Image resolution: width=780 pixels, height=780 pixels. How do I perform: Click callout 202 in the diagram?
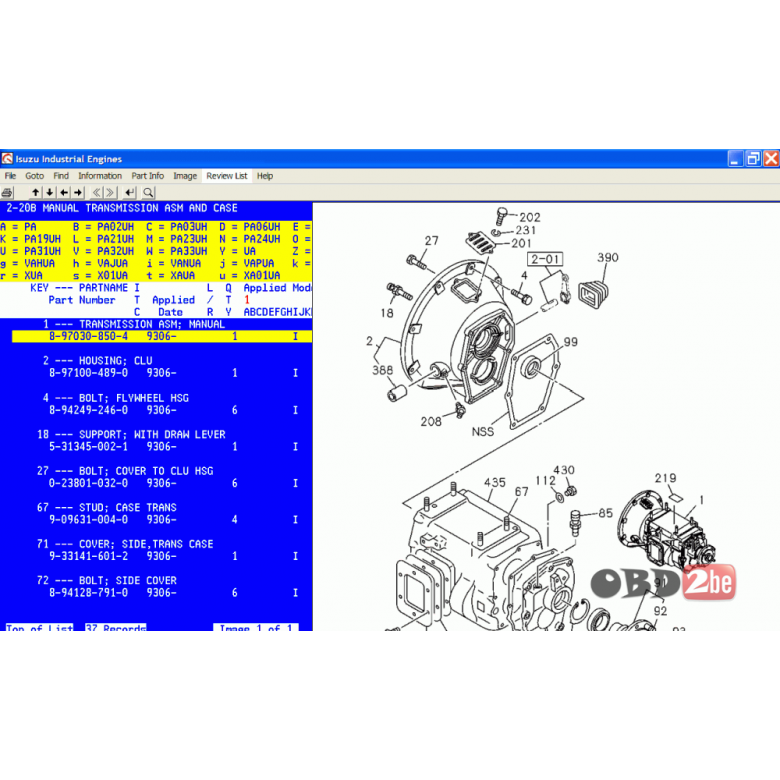point(530,217)
